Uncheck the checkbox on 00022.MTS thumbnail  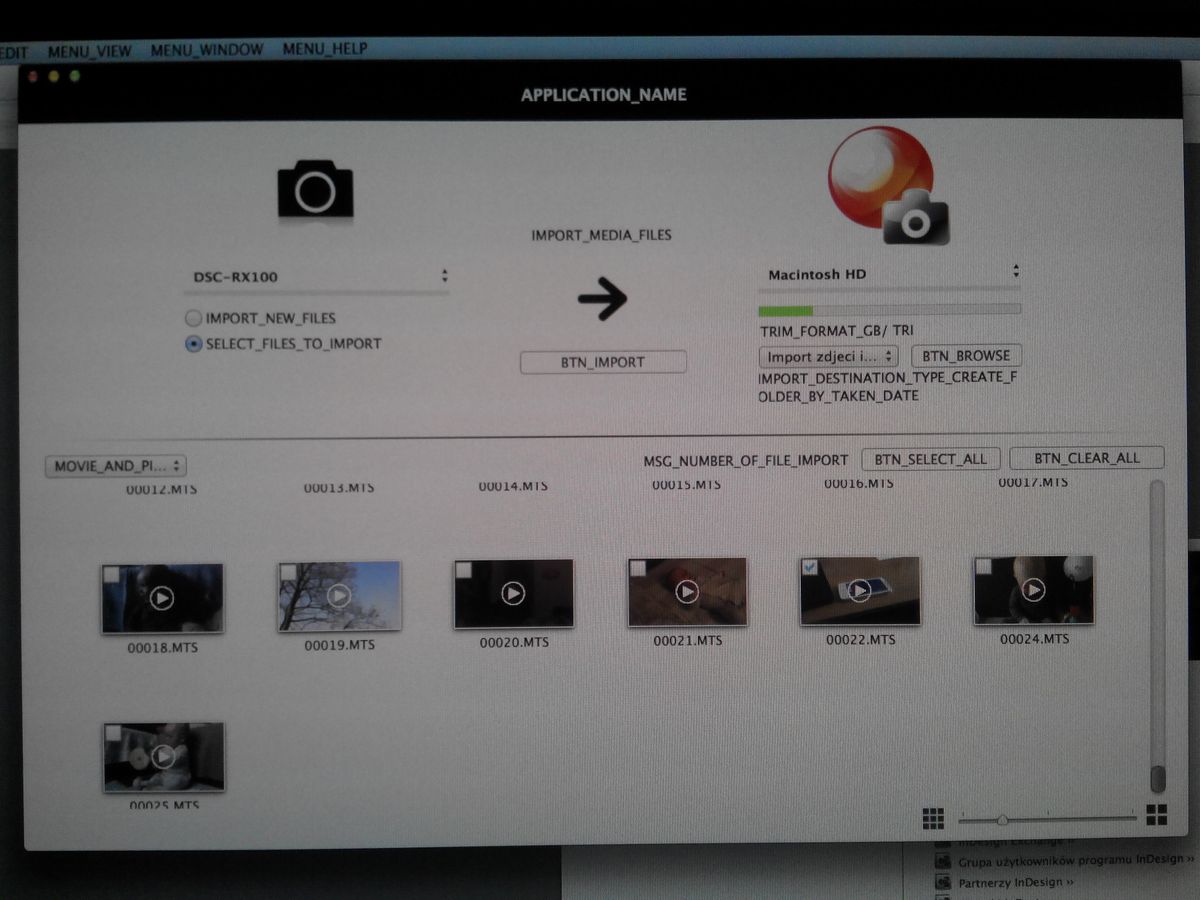(810, 568)
